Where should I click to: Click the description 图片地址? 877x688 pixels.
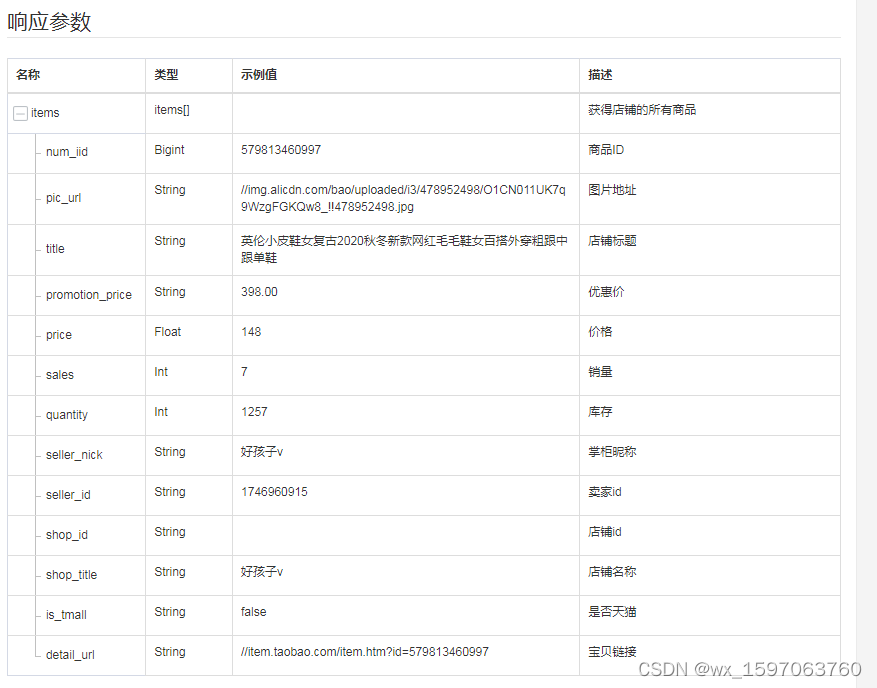[x=612, y=190]
